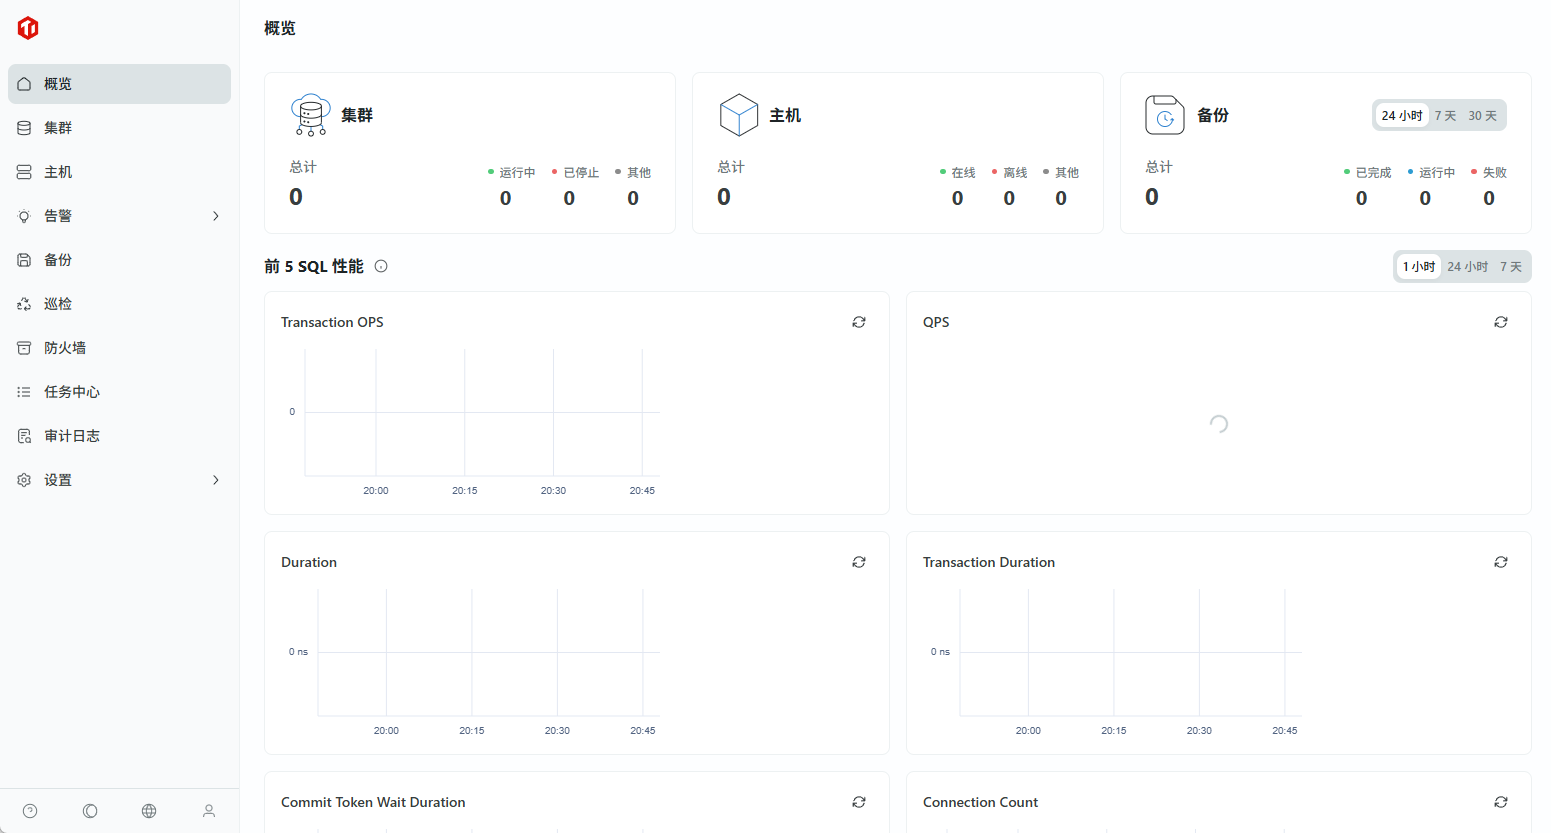Open 审计日志 in the sidebar
The height and width of the screenshot is (833, 1551).
(x=72, y=436)
